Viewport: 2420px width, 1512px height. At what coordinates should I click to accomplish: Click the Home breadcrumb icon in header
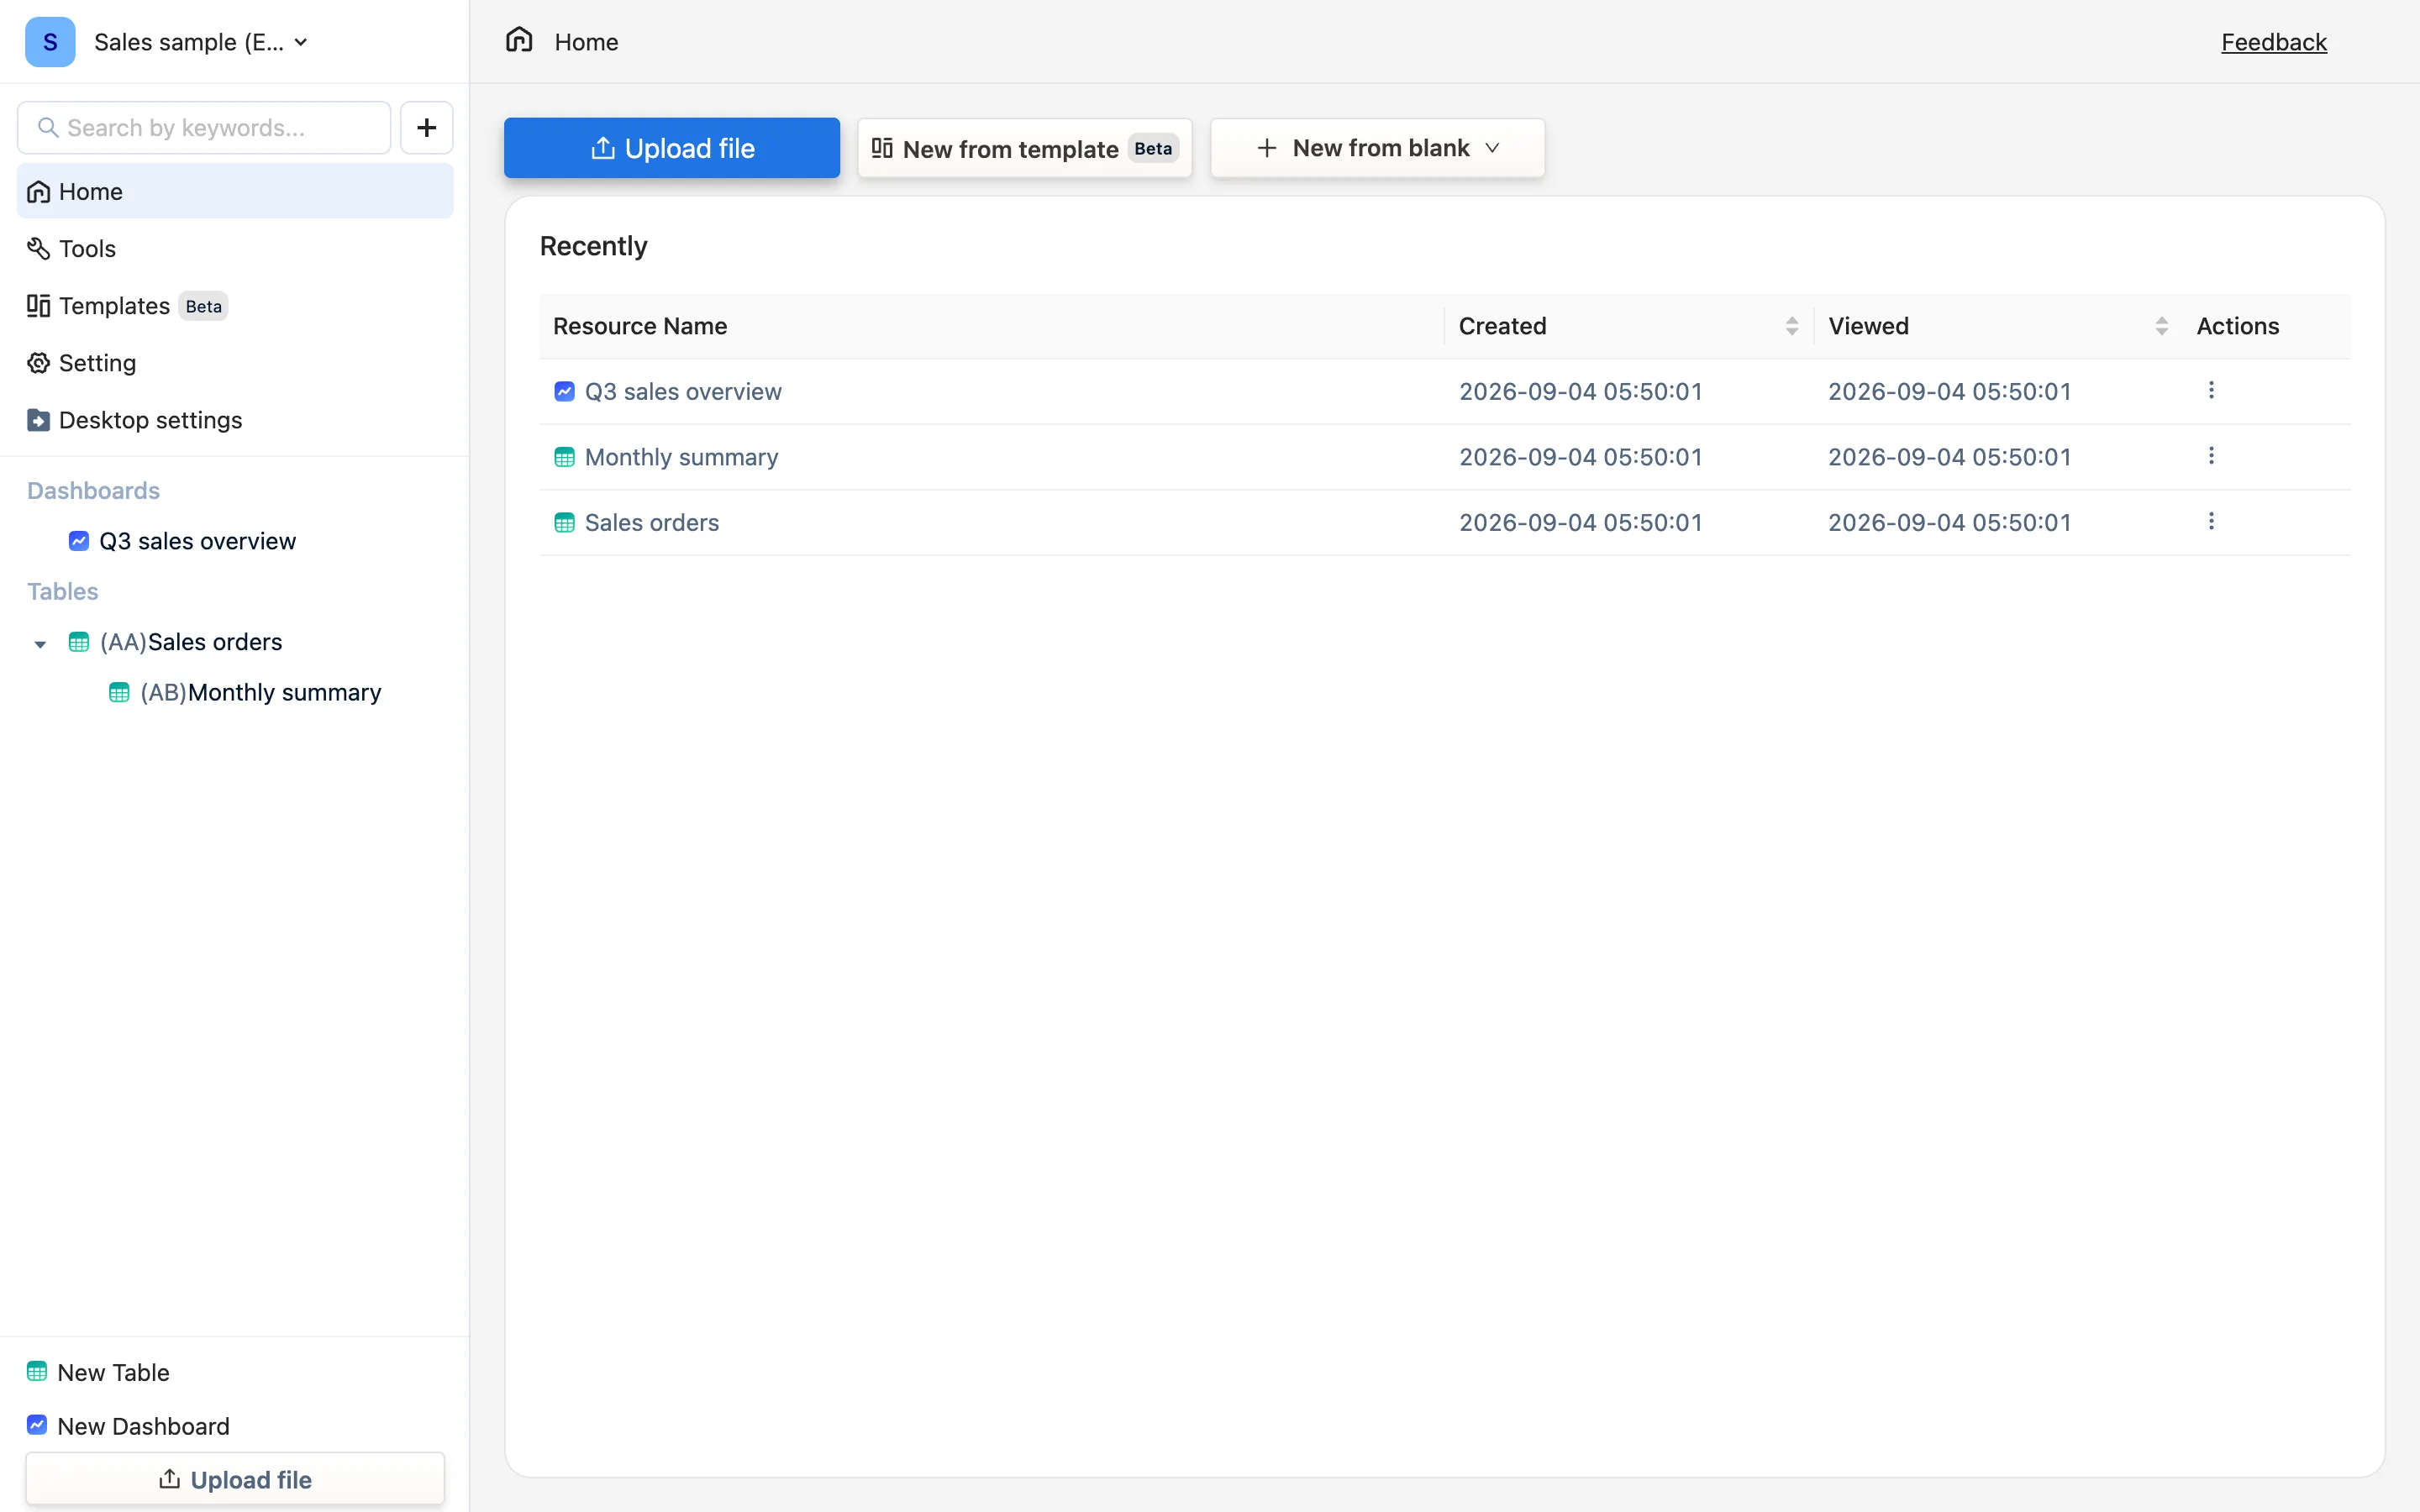(519, 40)
